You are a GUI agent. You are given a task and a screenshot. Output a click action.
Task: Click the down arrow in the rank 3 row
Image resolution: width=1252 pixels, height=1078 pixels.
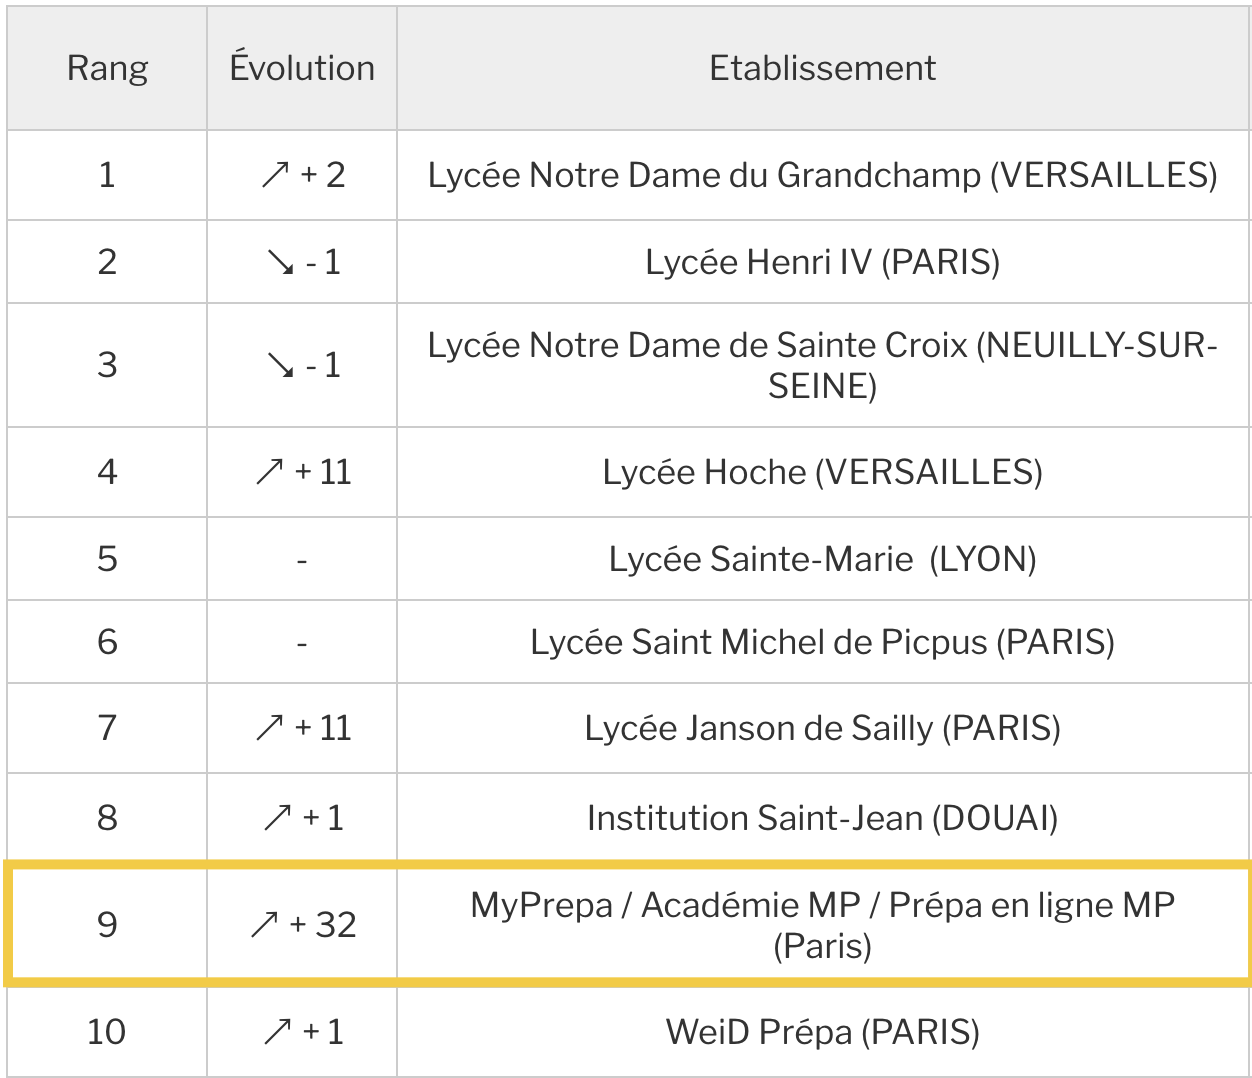[x=280, y=366]
